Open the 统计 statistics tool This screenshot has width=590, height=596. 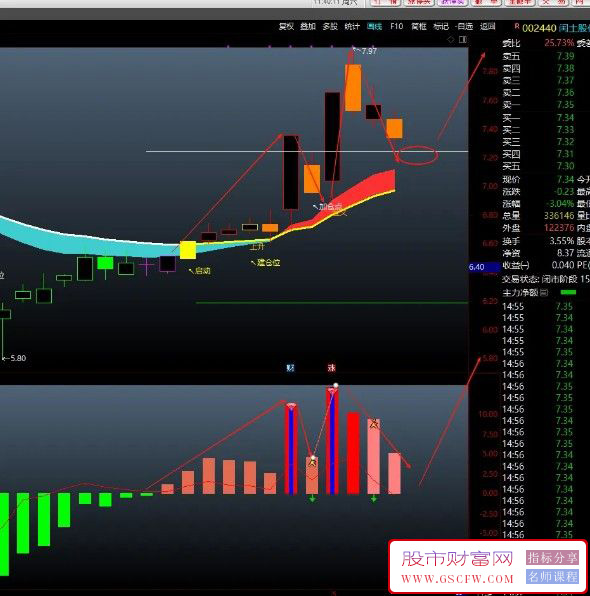[352, 26]
